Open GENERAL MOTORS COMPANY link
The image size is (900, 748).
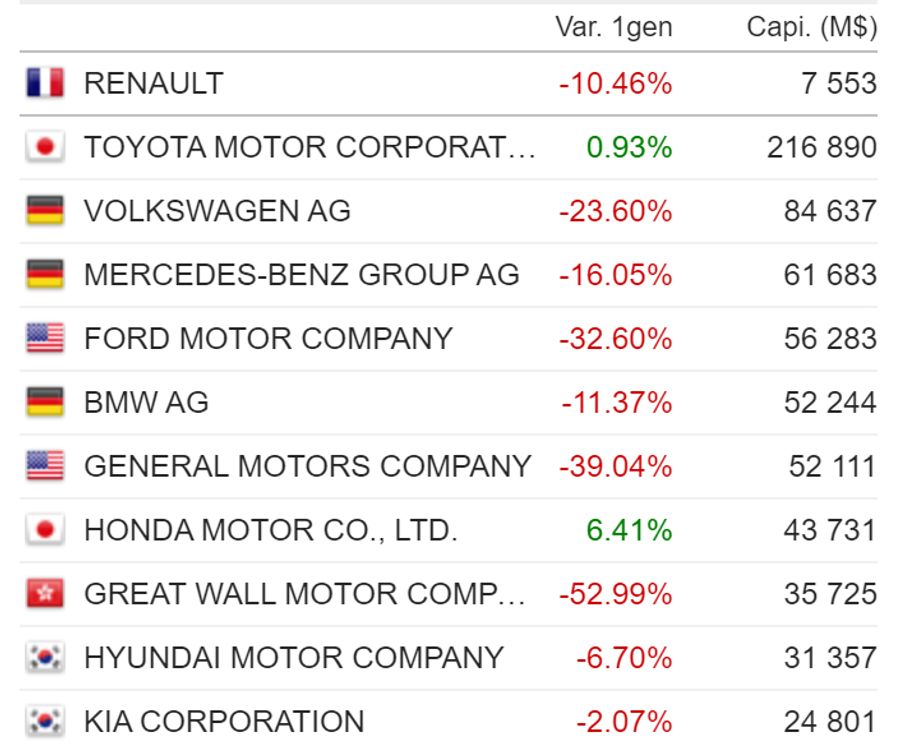(x=308, y=466)
